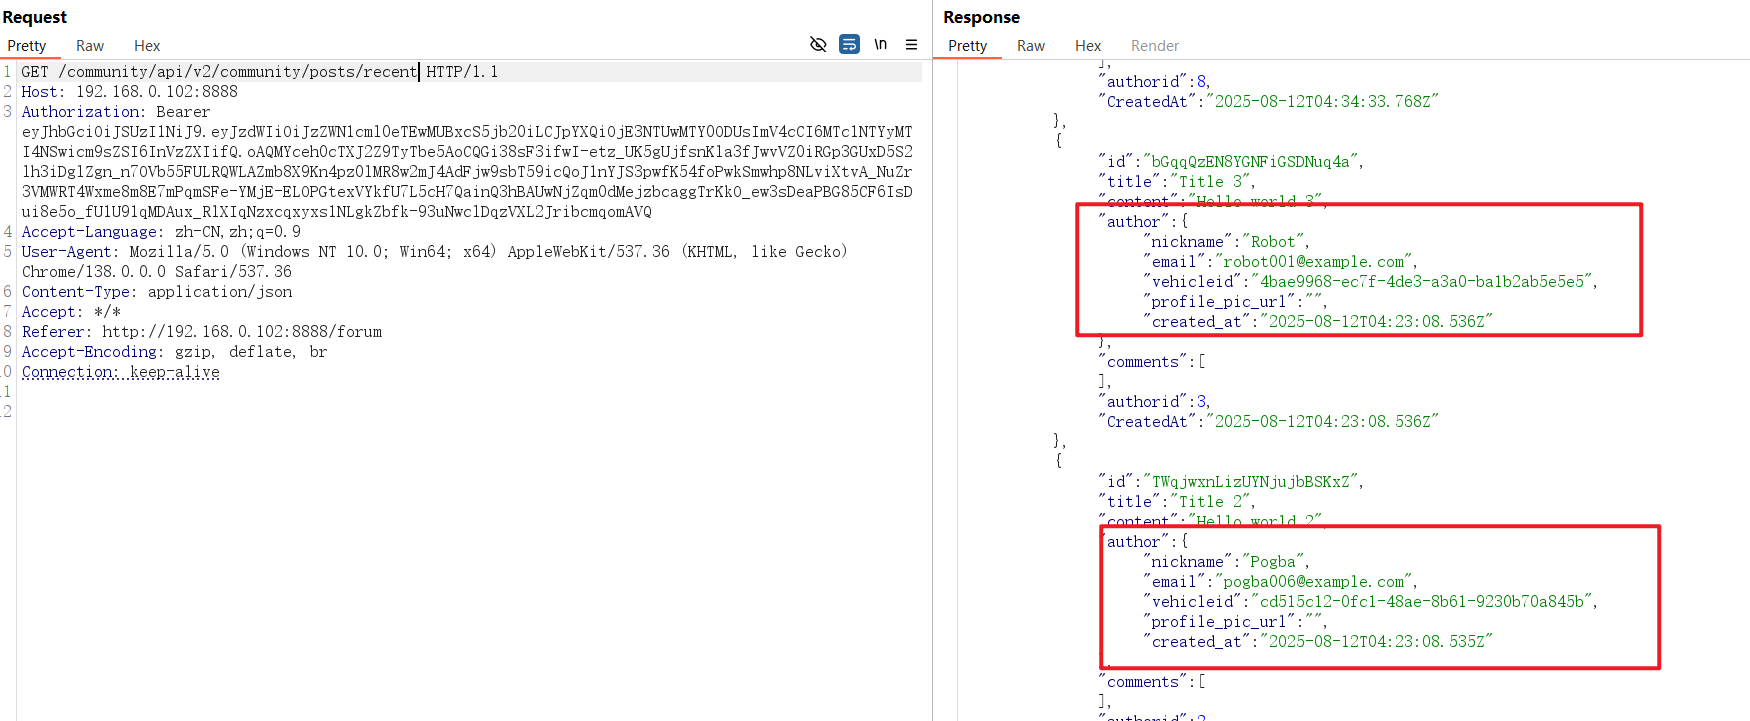1750x721 pixels.
Task: Click the "title":"Title 3" line
Action: [1177, 182]
